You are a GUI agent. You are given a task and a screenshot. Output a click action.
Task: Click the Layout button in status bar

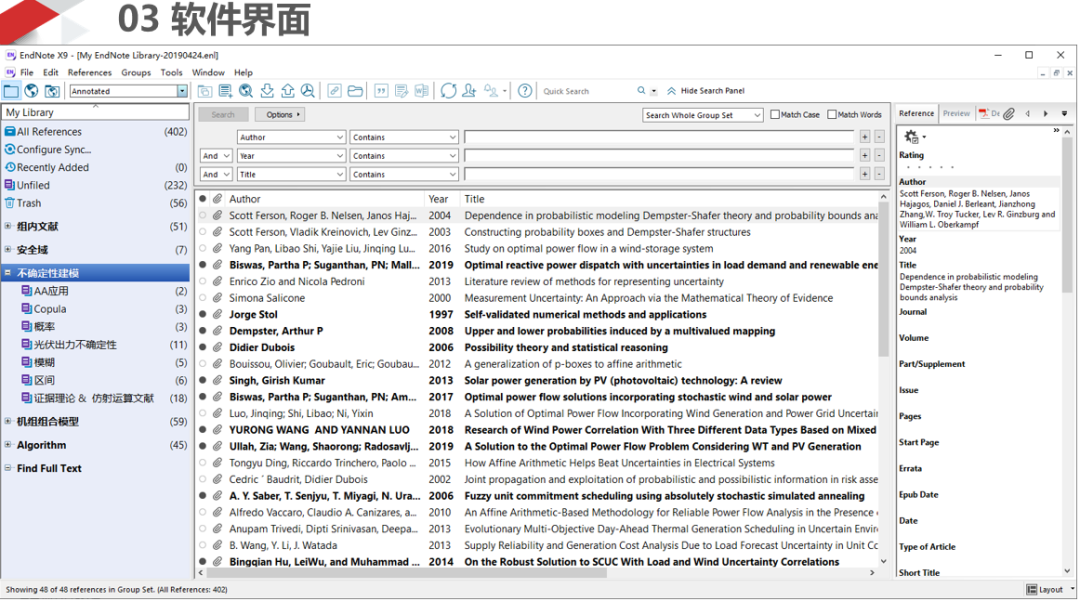click(1046, 590)
